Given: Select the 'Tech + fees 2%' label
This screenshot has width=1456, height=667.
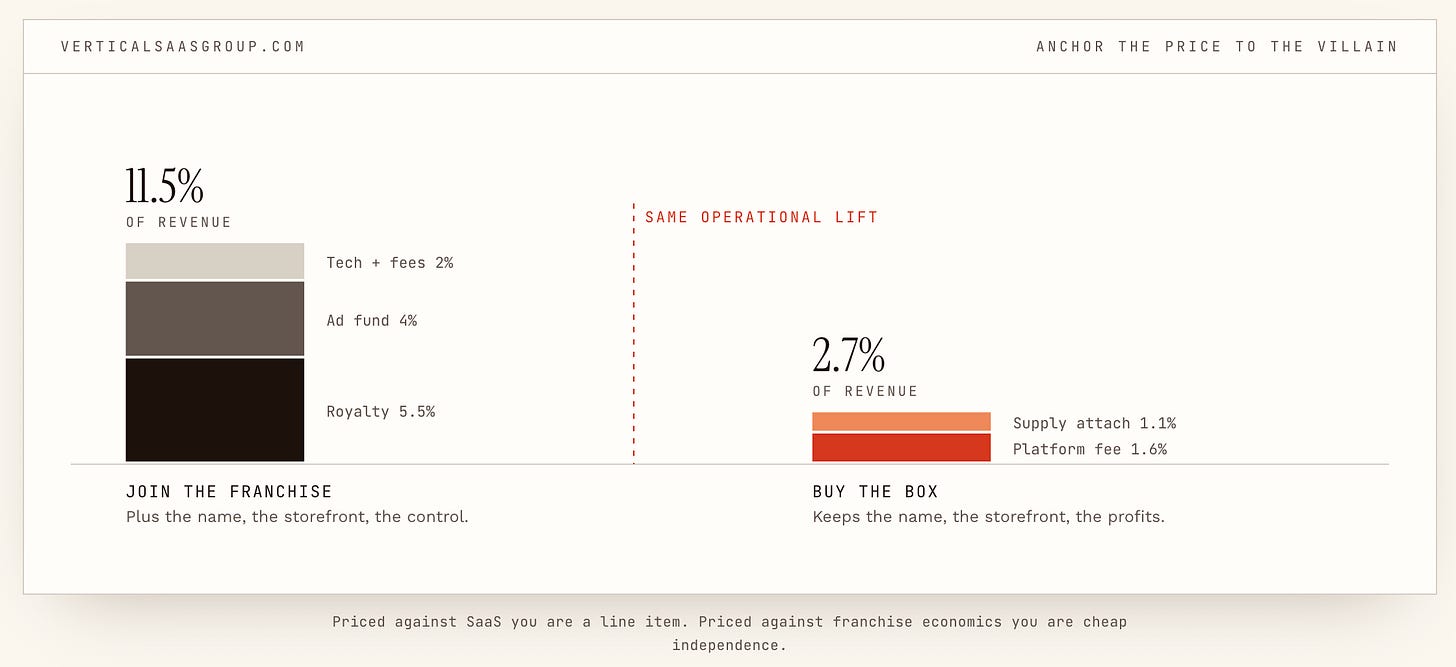Looking at the screenshot, I should [390, 263].
